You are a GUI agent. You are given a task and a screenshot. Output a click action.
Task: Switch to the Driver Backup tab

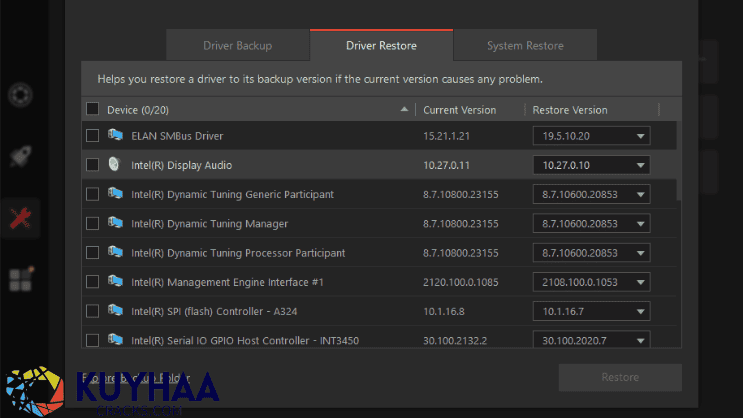coord(238,45)
